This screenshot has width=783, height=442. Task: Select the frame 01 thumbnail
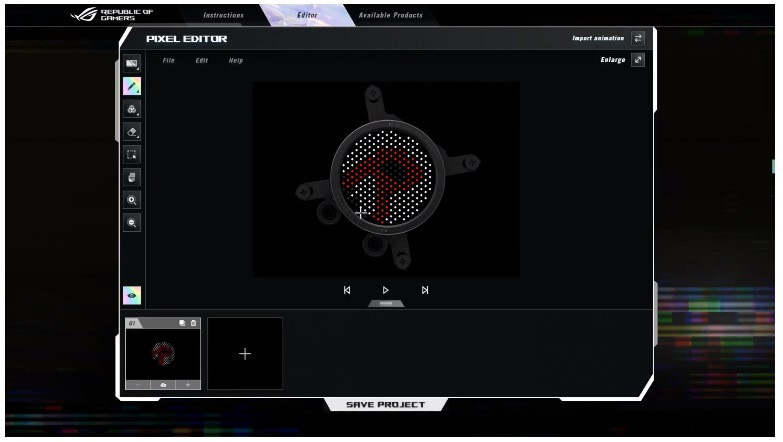tap(163, 354)
